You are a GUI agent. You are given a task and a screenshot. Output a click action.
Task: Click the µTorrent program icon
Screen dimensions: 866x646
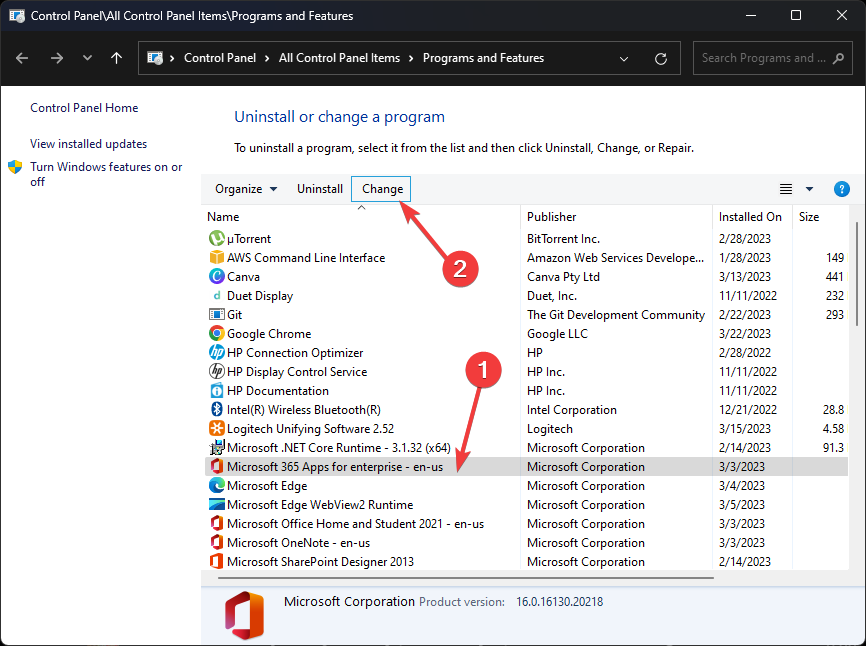tap(216, 239)
